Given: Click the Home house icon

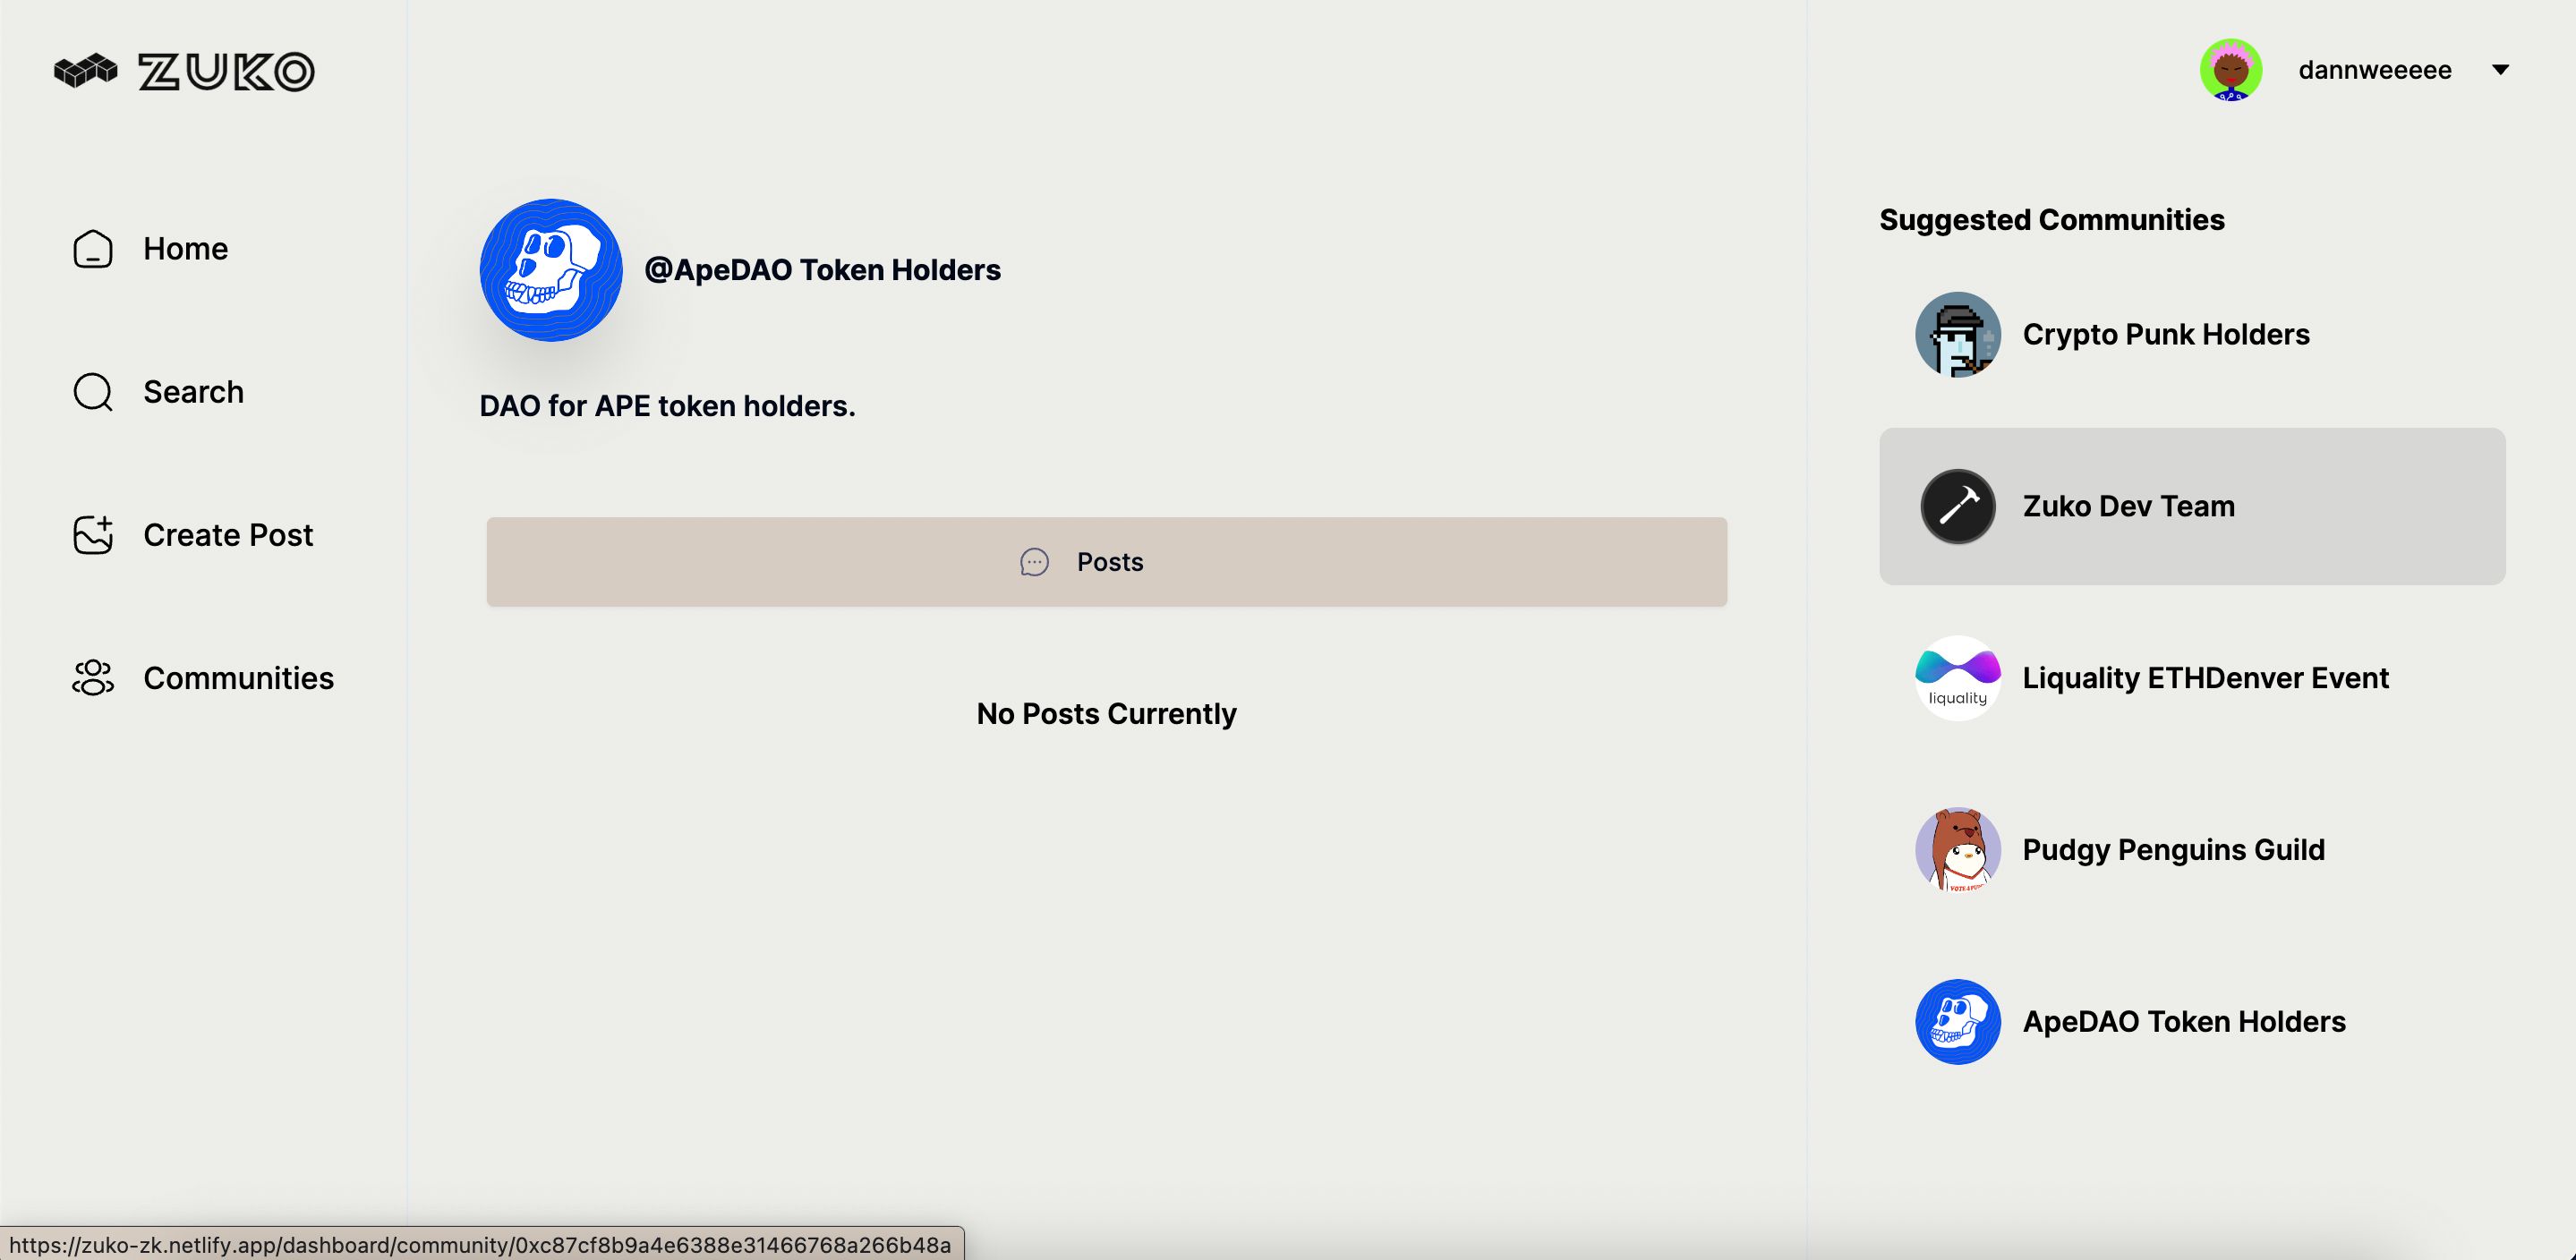Looking at the screenshot, I should click(93, 249).
